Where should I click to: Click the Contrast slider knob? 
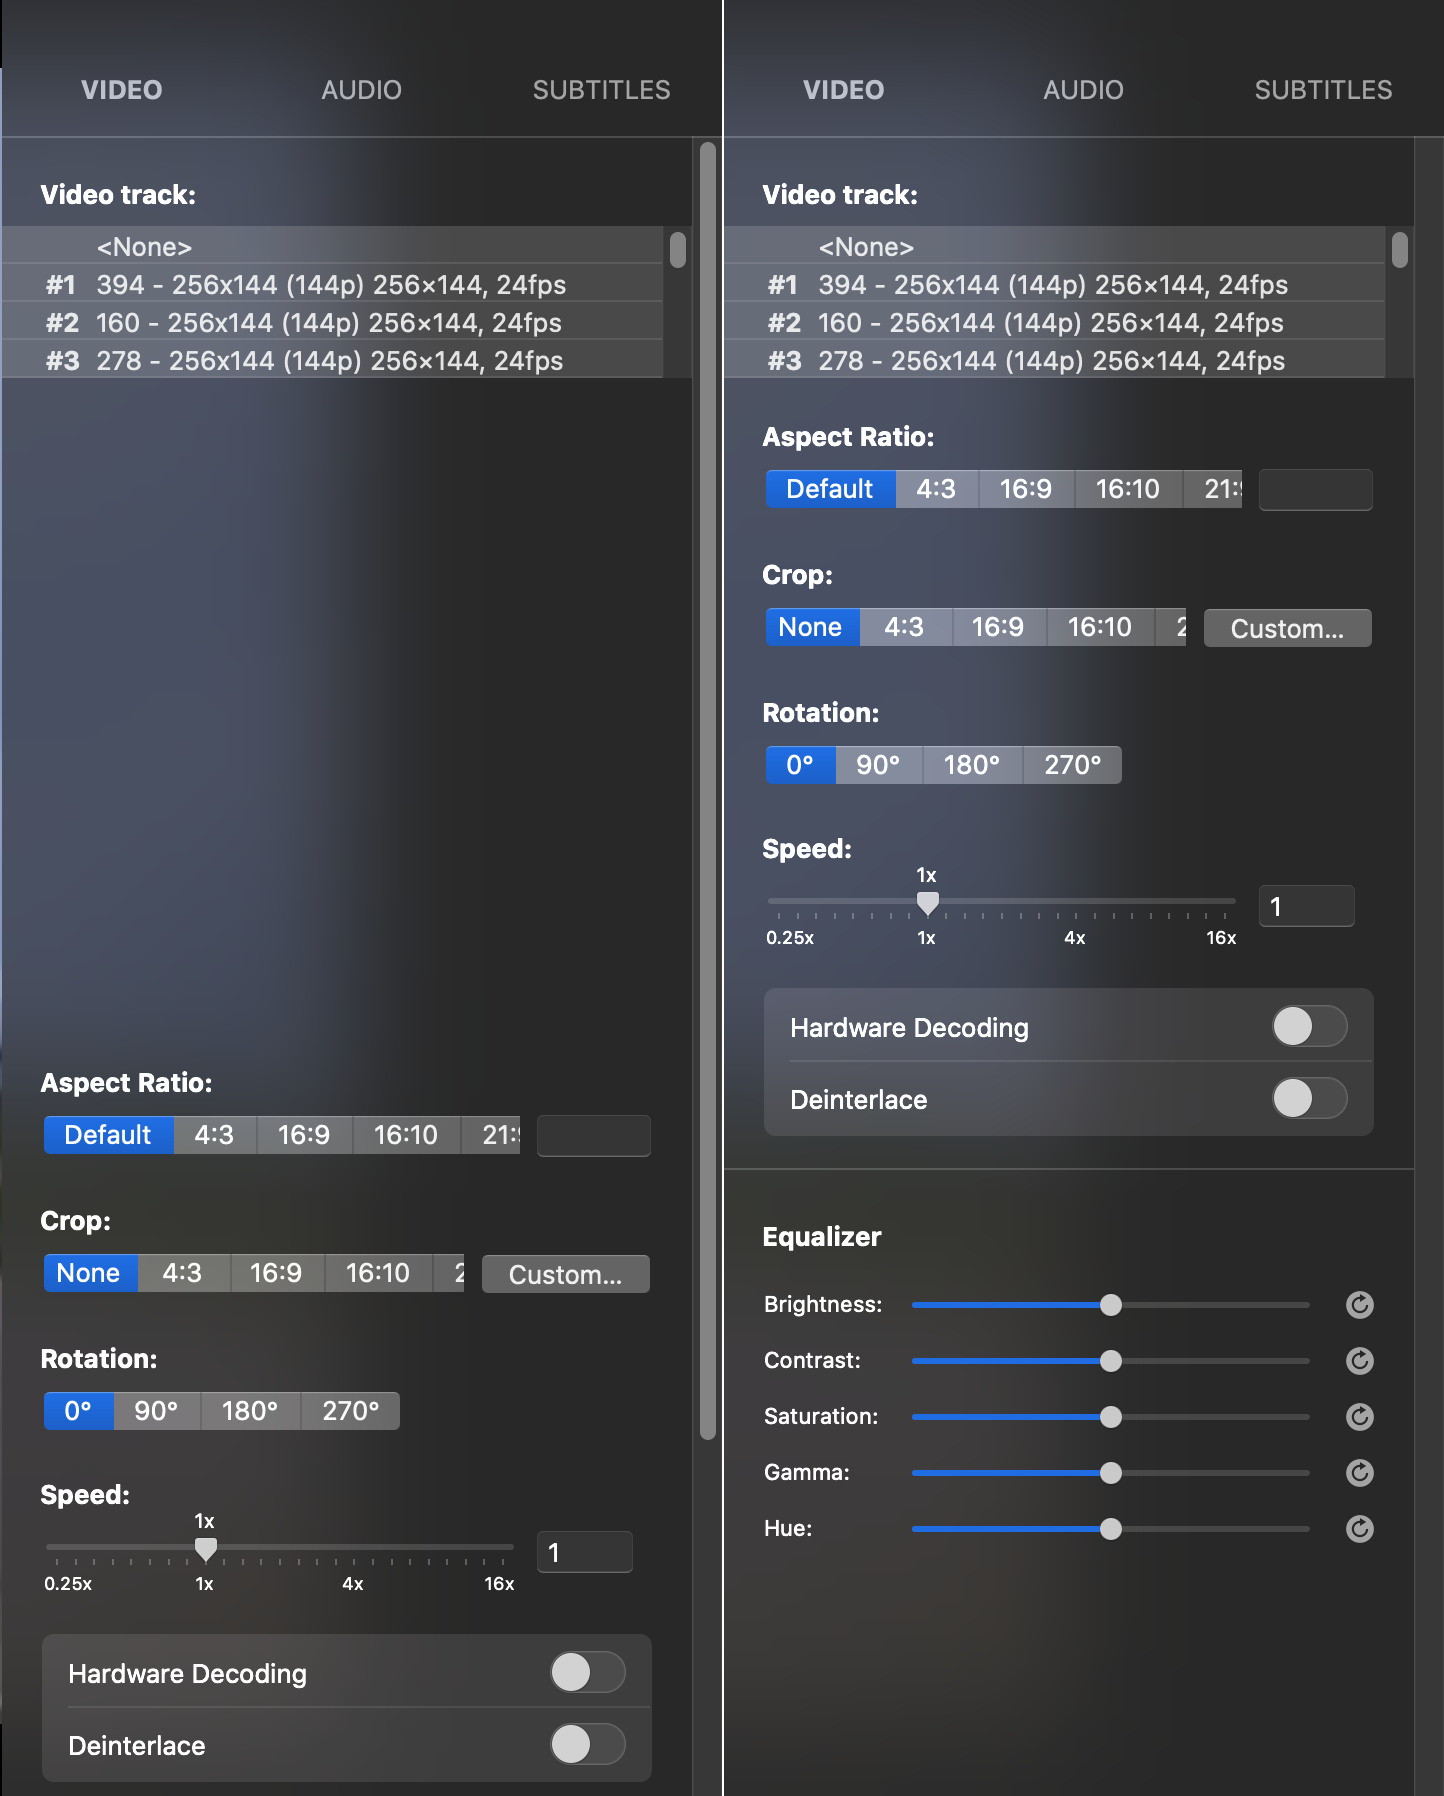pos(1111,1361)
